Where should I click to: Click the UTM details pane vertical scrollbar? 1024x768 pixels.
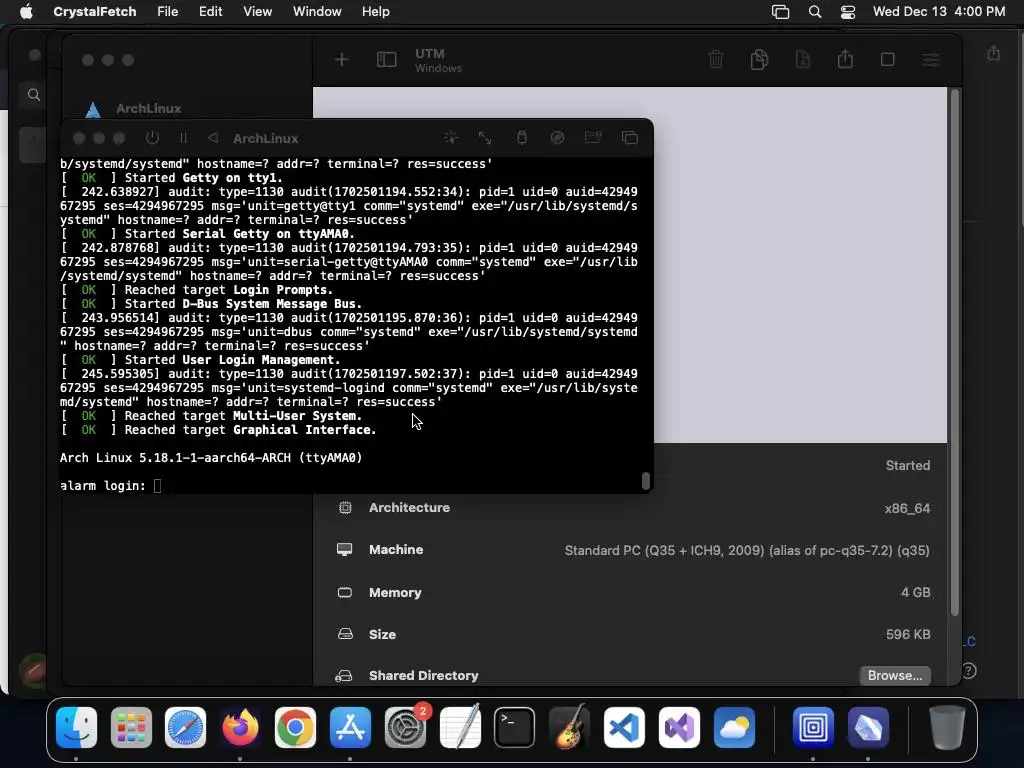tap(955, 353)
